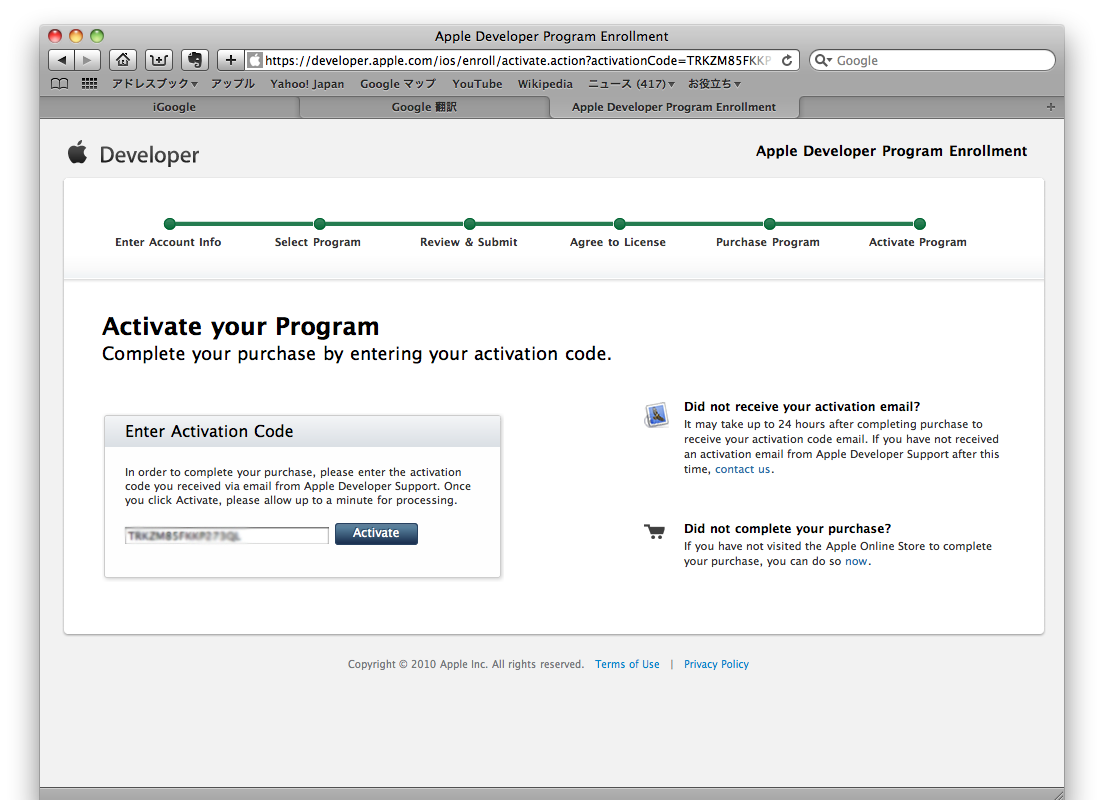Screen dimensions: 1104x800
Task: Switch to the iGoogle tab
Action: [x=174, y=107]
